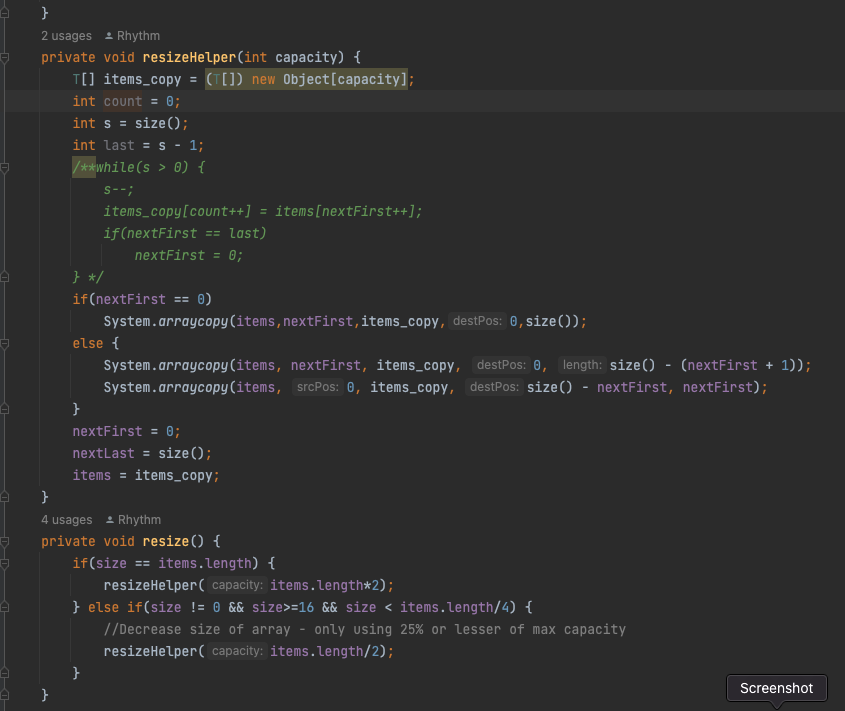Collapse the resize() method fold marker
This screenshot has height=711, width=845.
coord(5,541)
